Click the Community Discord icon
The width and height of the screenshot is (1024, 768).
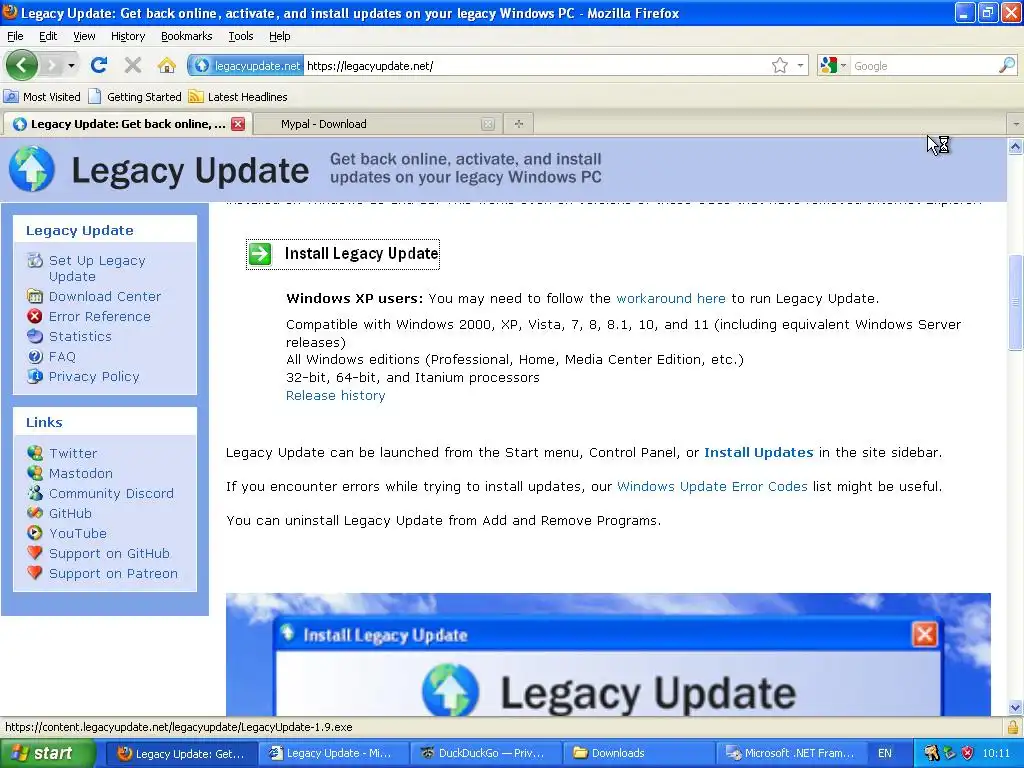35,493
